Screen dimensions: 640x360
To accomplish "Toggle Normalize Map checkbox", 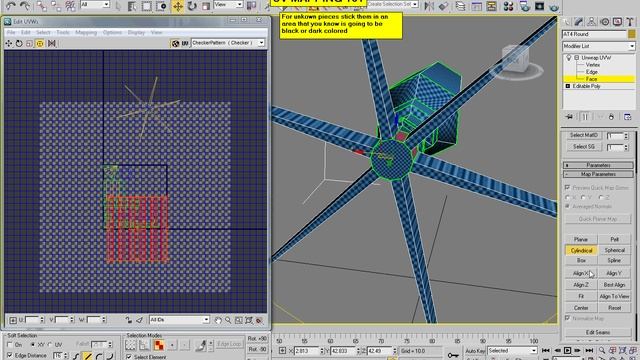I will [x=568, y=318].
